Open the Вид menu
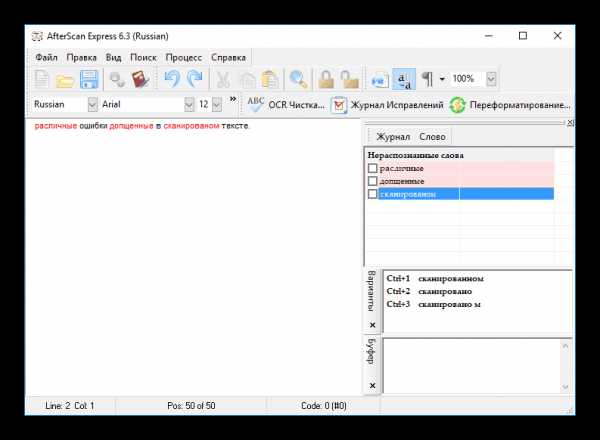600x440 pixels. (113, 58)
